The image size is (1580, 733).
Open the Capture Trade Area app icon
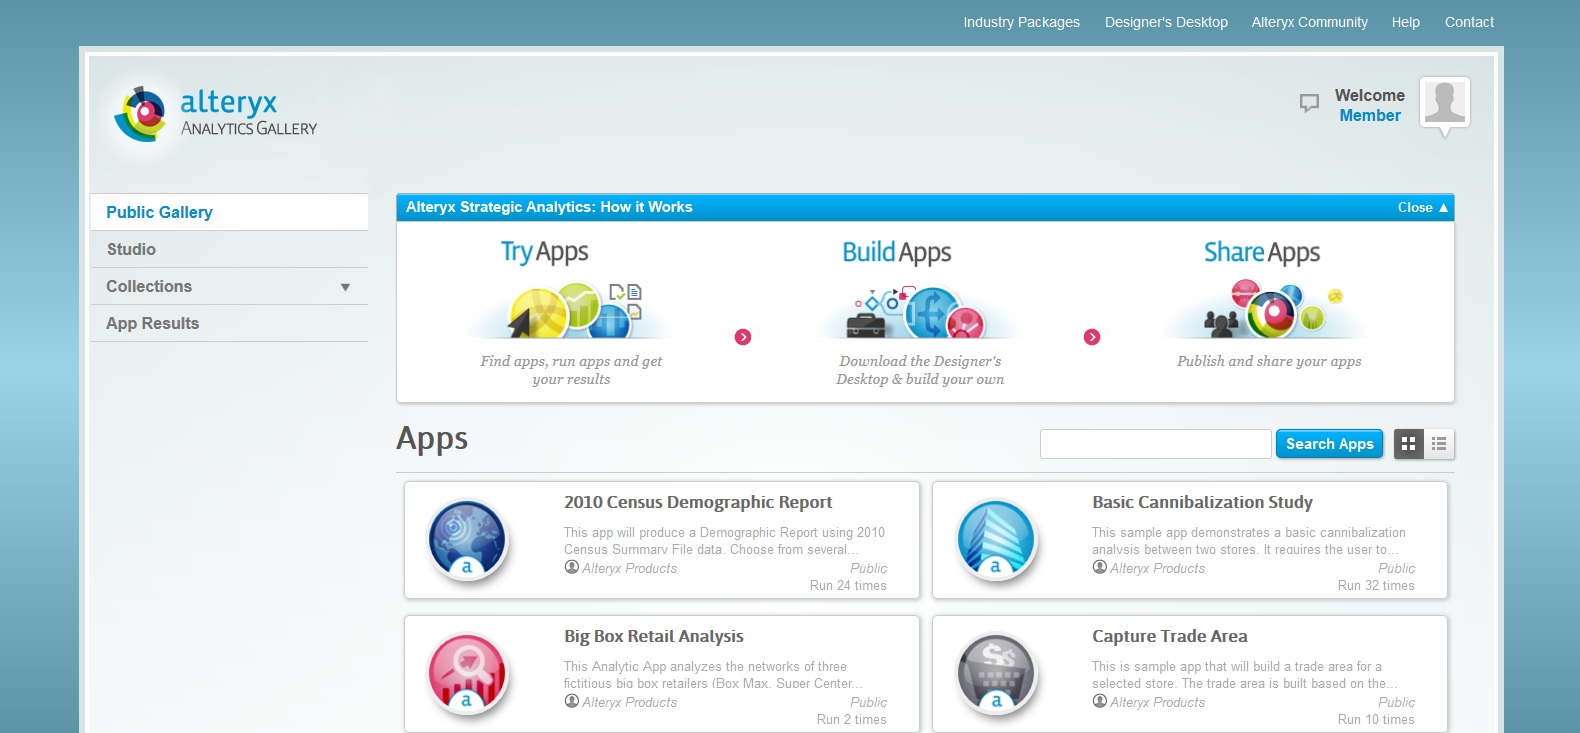coord(996,674)
